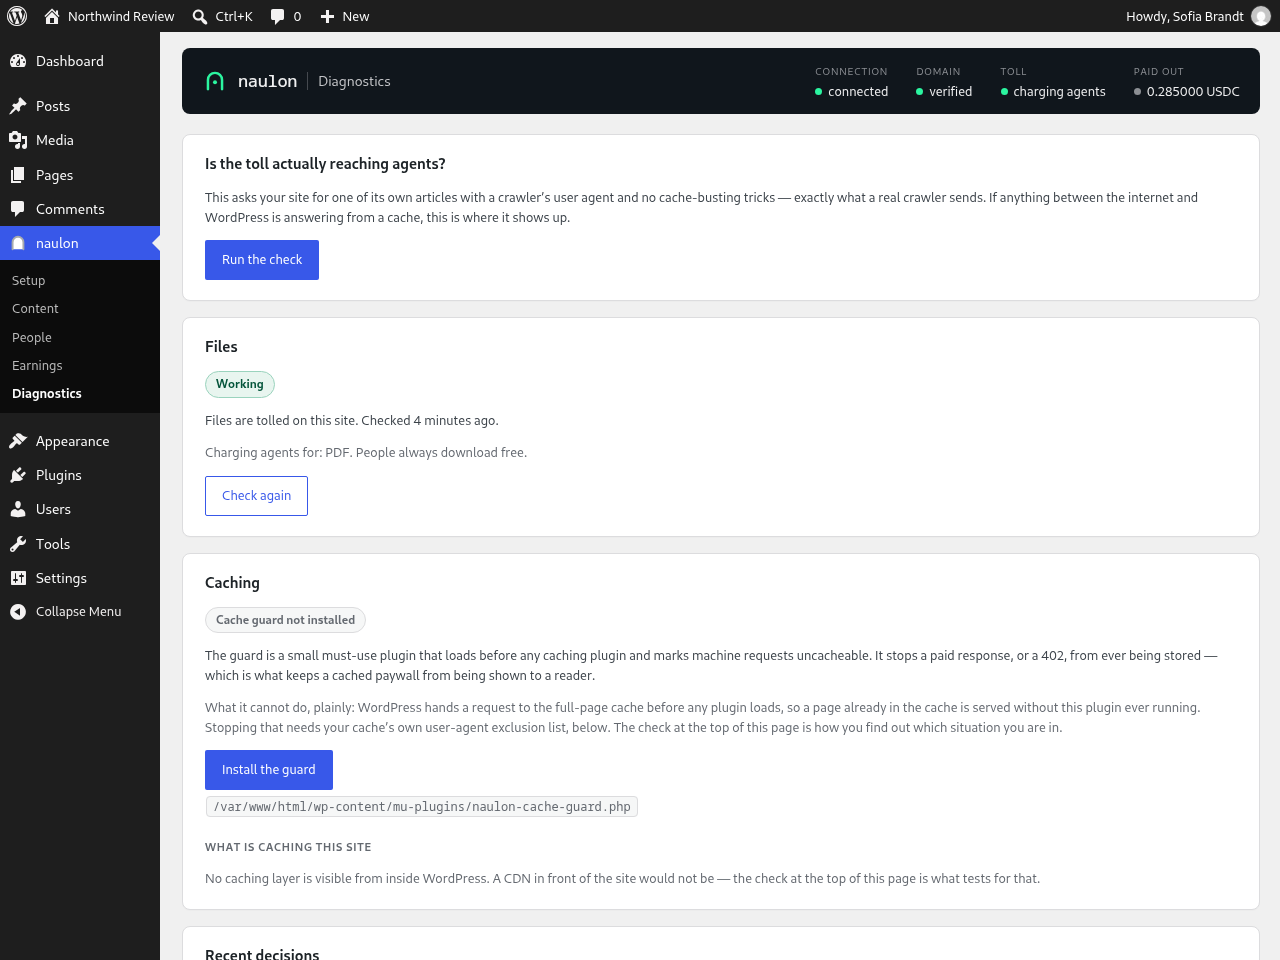Click the home icon beside Northwind Review
The height and width of the screenshot is (960, 1280).
52,16
